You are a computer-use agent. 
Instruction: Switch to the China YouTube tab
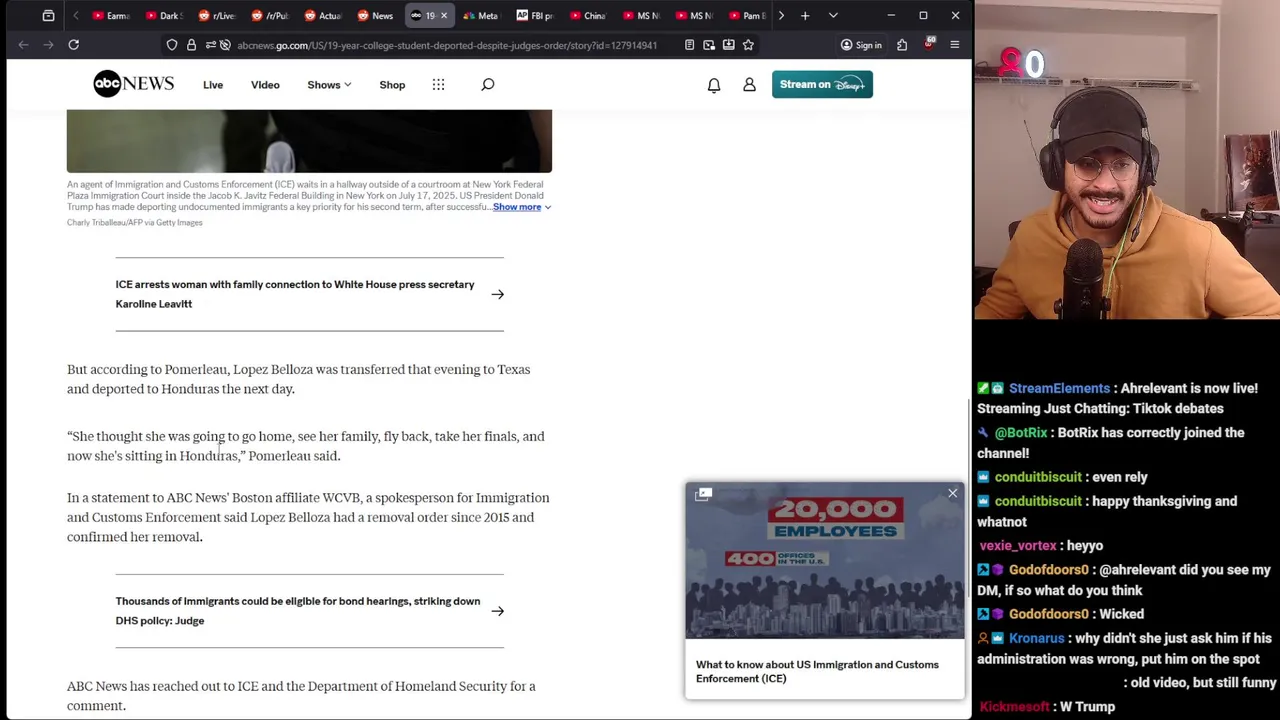click(x=588, y=15)
